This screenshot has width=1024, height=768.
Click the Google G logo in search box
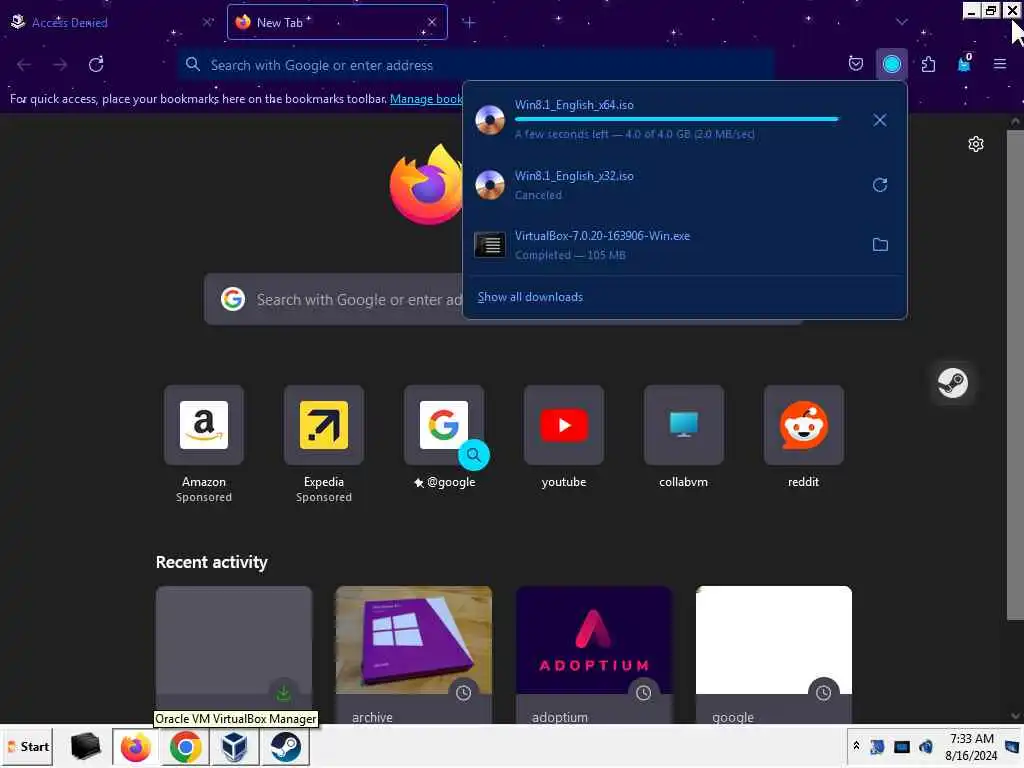tap(233, 299)
